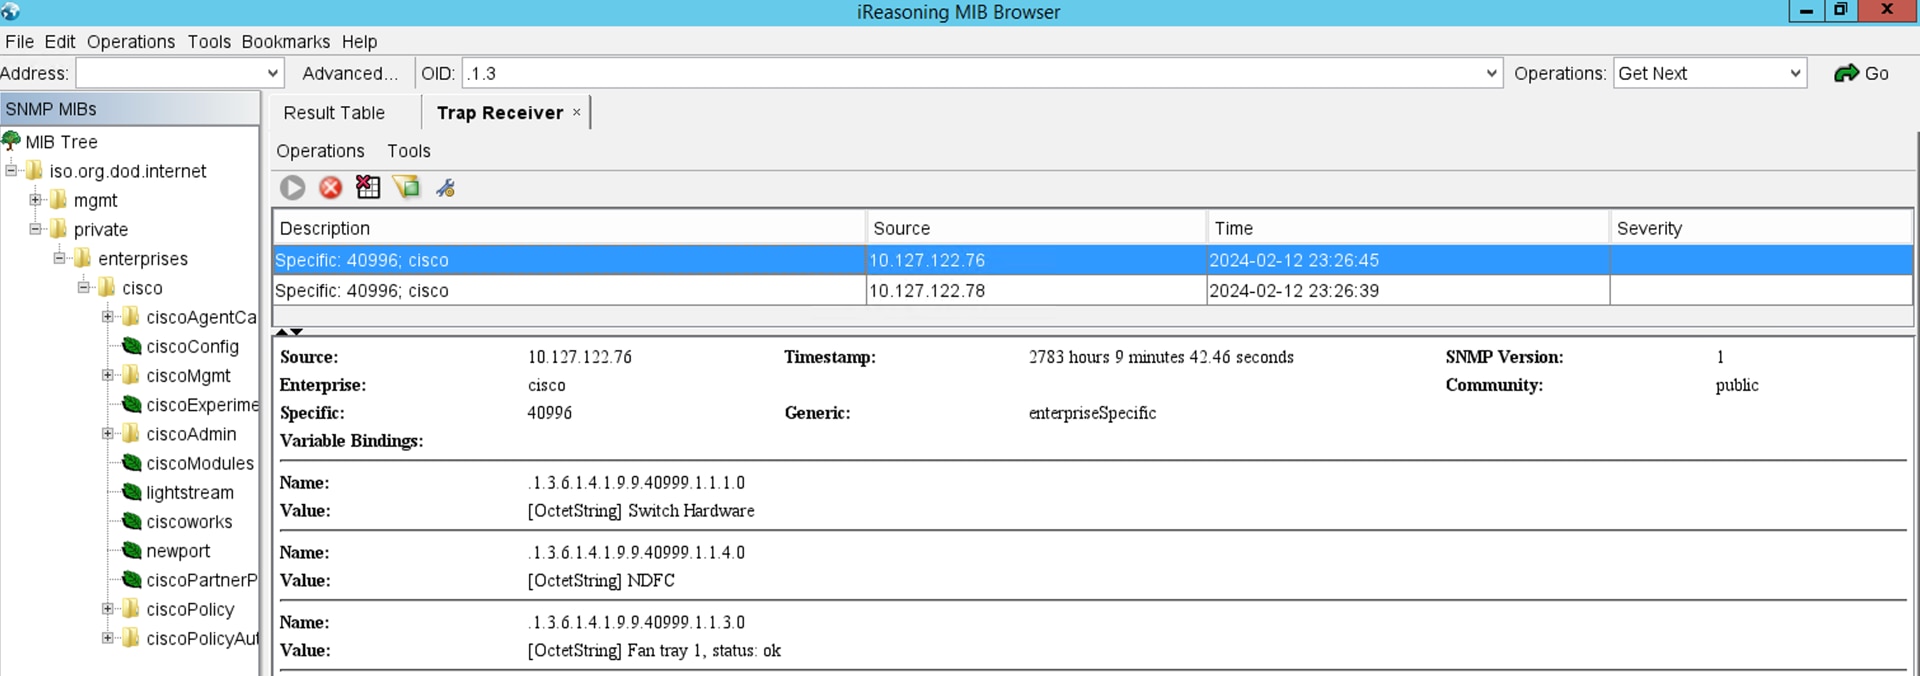Select the ciscoConfig leaf node
Image resolution: width=1920 pixels, height=676 pixels.
coord(192,346)
